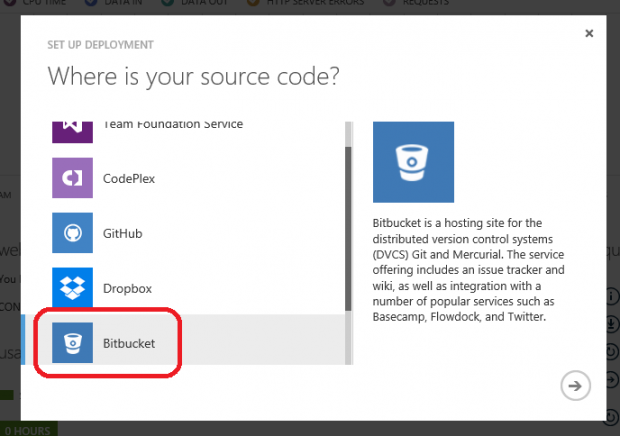Go to next step with arrow button
620x436 pixels.
coord(575,385)
